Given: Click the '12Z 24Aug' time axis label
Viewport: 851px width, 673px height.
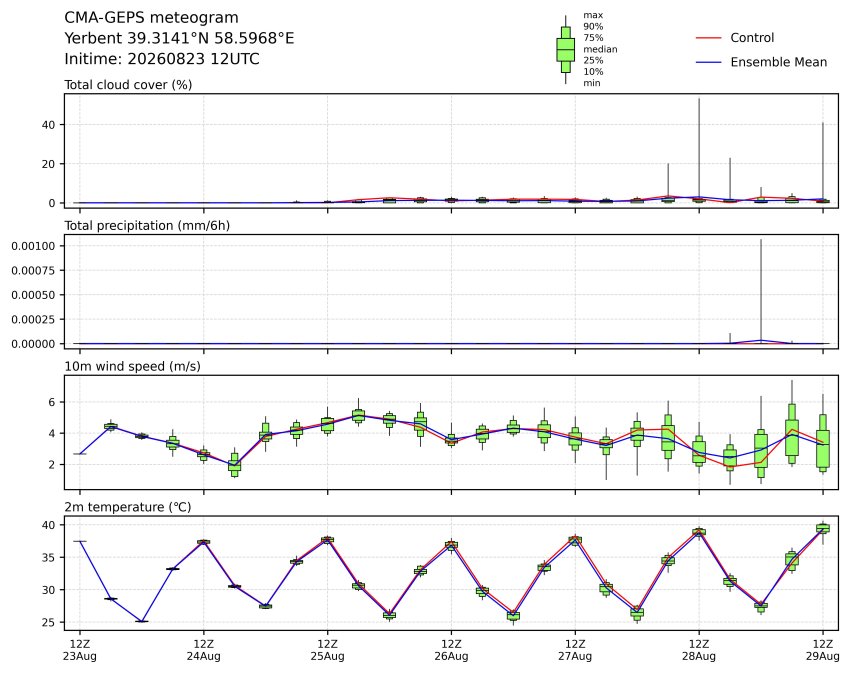Looking at the screenshot, I should [x=204, y=650].
